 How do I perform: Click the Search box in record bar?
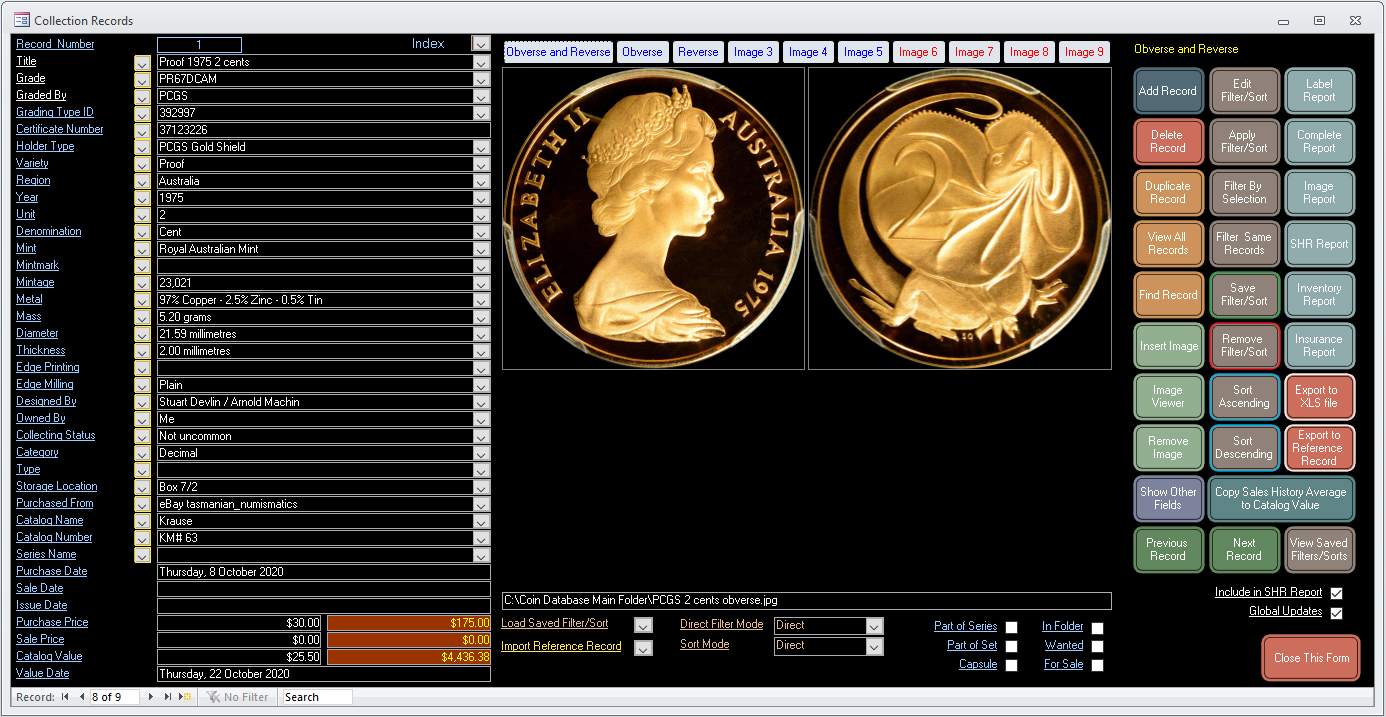pyautogui.click(x=317, y=697)
